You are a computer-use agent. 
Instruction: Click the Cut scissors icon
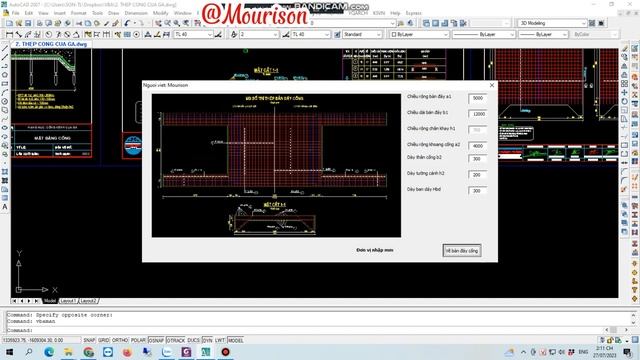(x=79, y=23)
